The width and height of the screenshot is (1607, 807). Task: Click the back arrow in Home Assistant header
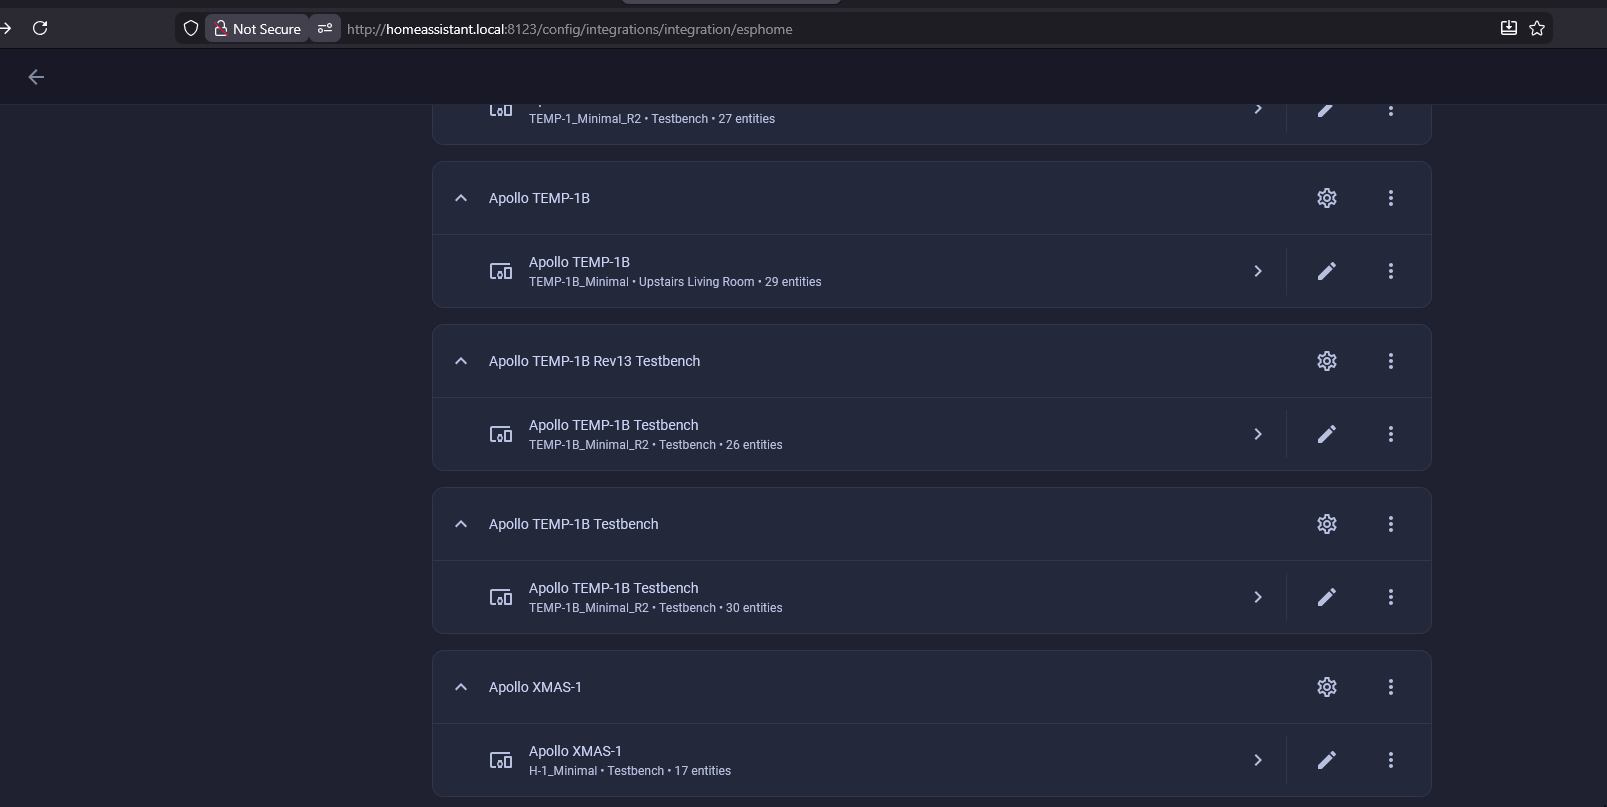(36, 77)
